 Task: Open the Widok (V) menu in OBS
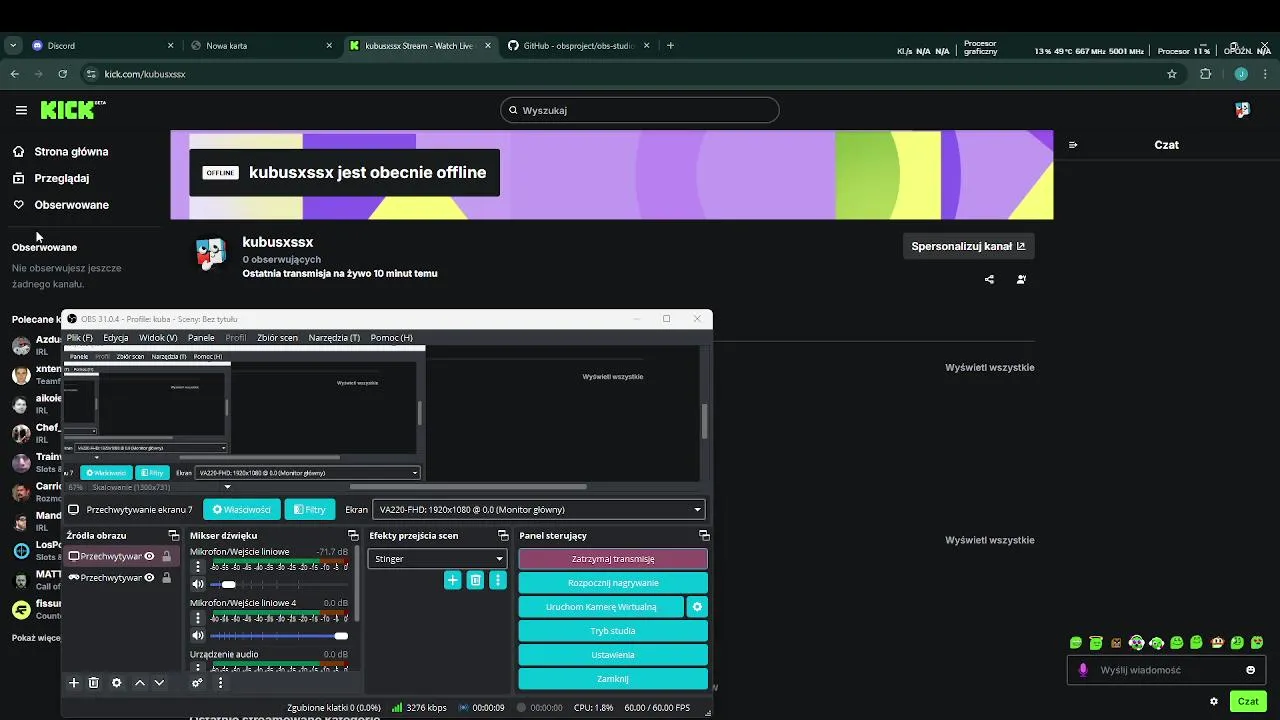(x=158, y=338)
